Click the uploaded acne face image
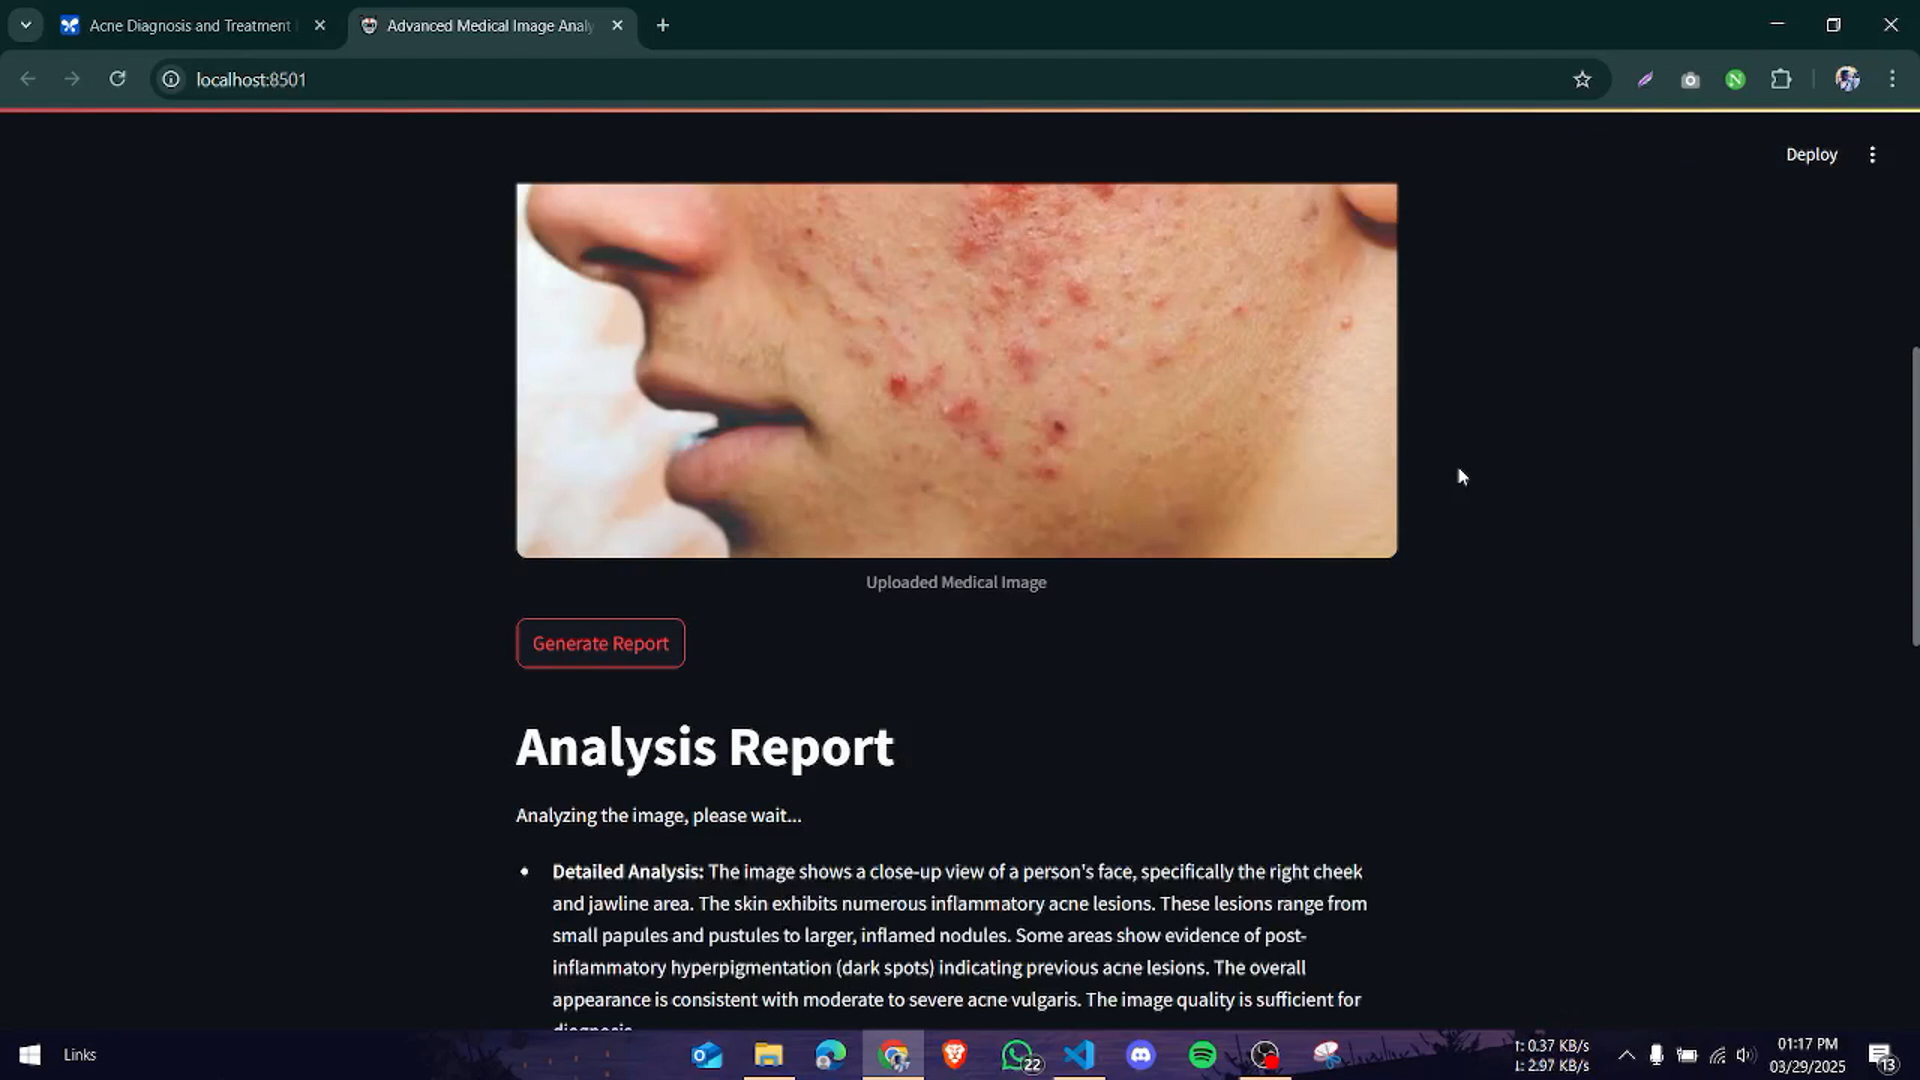The image size is (1920, 1080). click(956, 370)
